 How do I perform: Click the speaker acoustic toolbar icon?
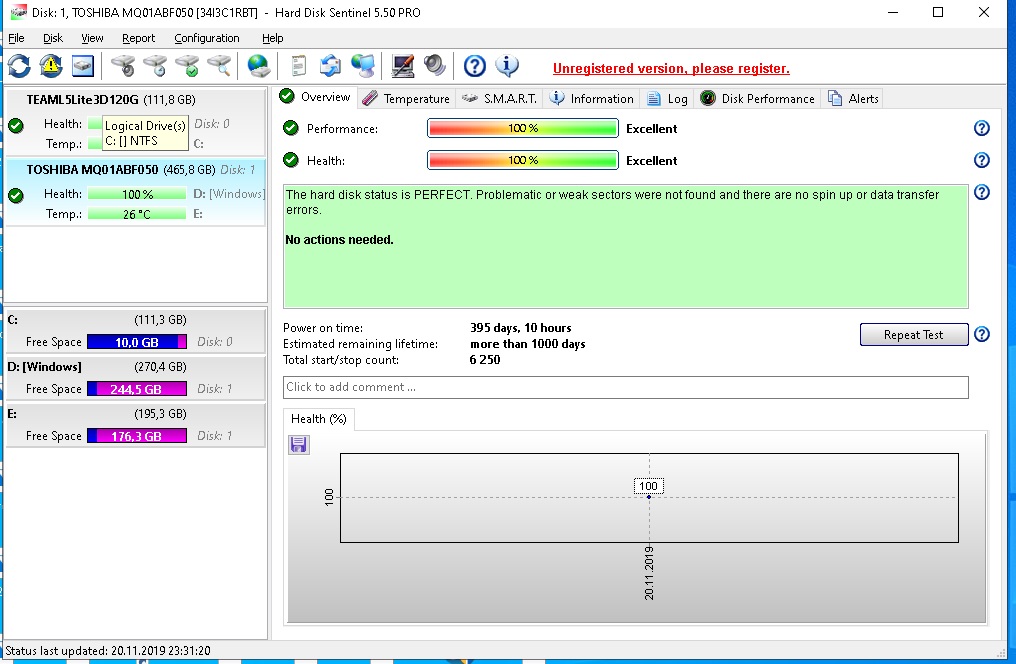tap(435, 65)
